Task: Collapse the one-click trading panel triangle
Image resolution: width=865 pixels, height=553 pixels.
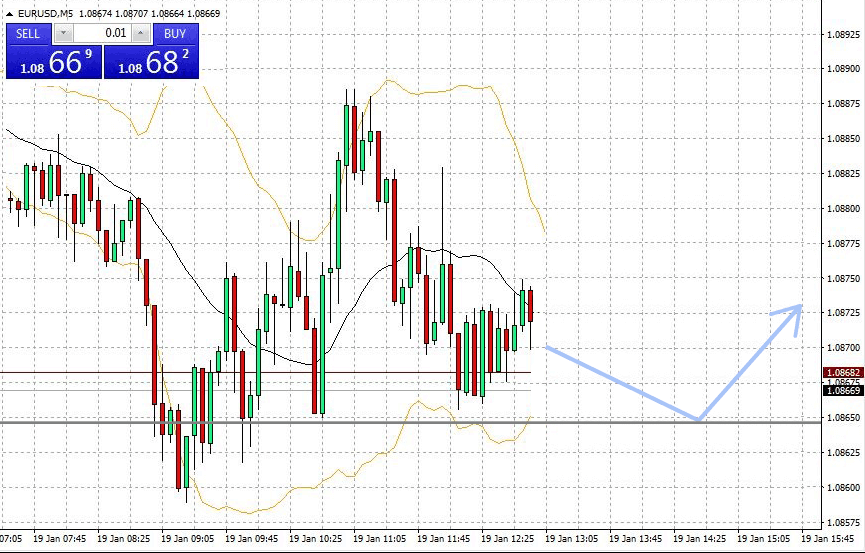Action: pyautogui.click(x=10, y=13)
